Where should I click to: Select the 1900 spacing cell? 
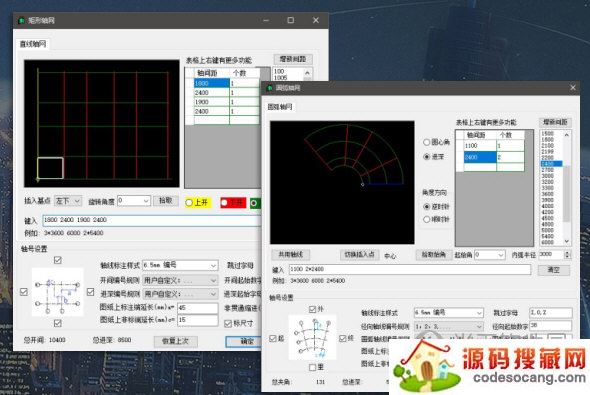click(x=211, y=102)
